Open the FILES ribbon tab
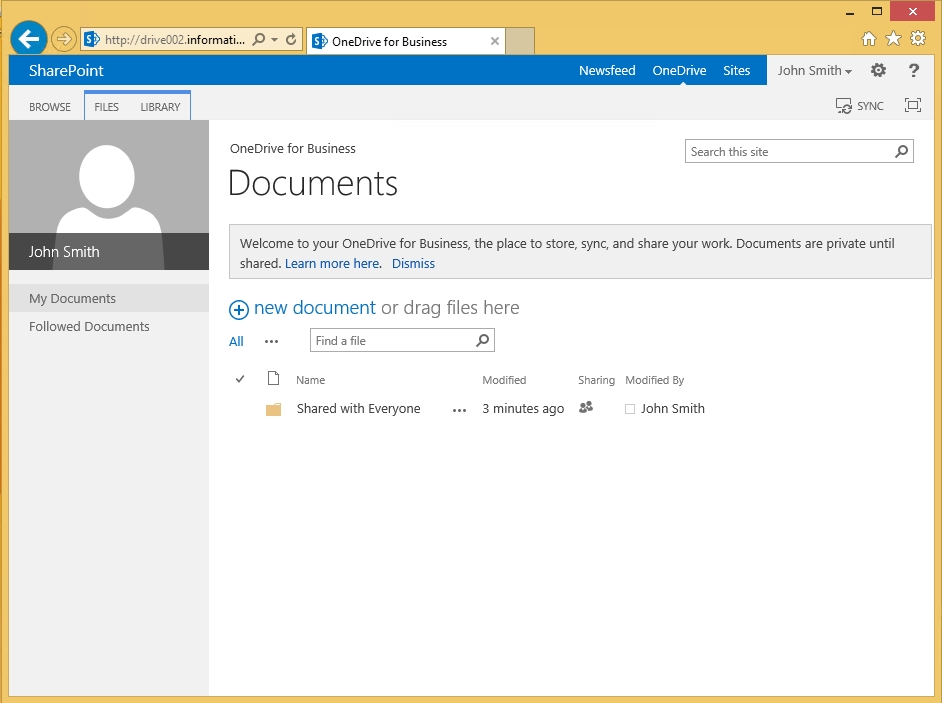Screen dimensions: 942x703 coord(106,107)
